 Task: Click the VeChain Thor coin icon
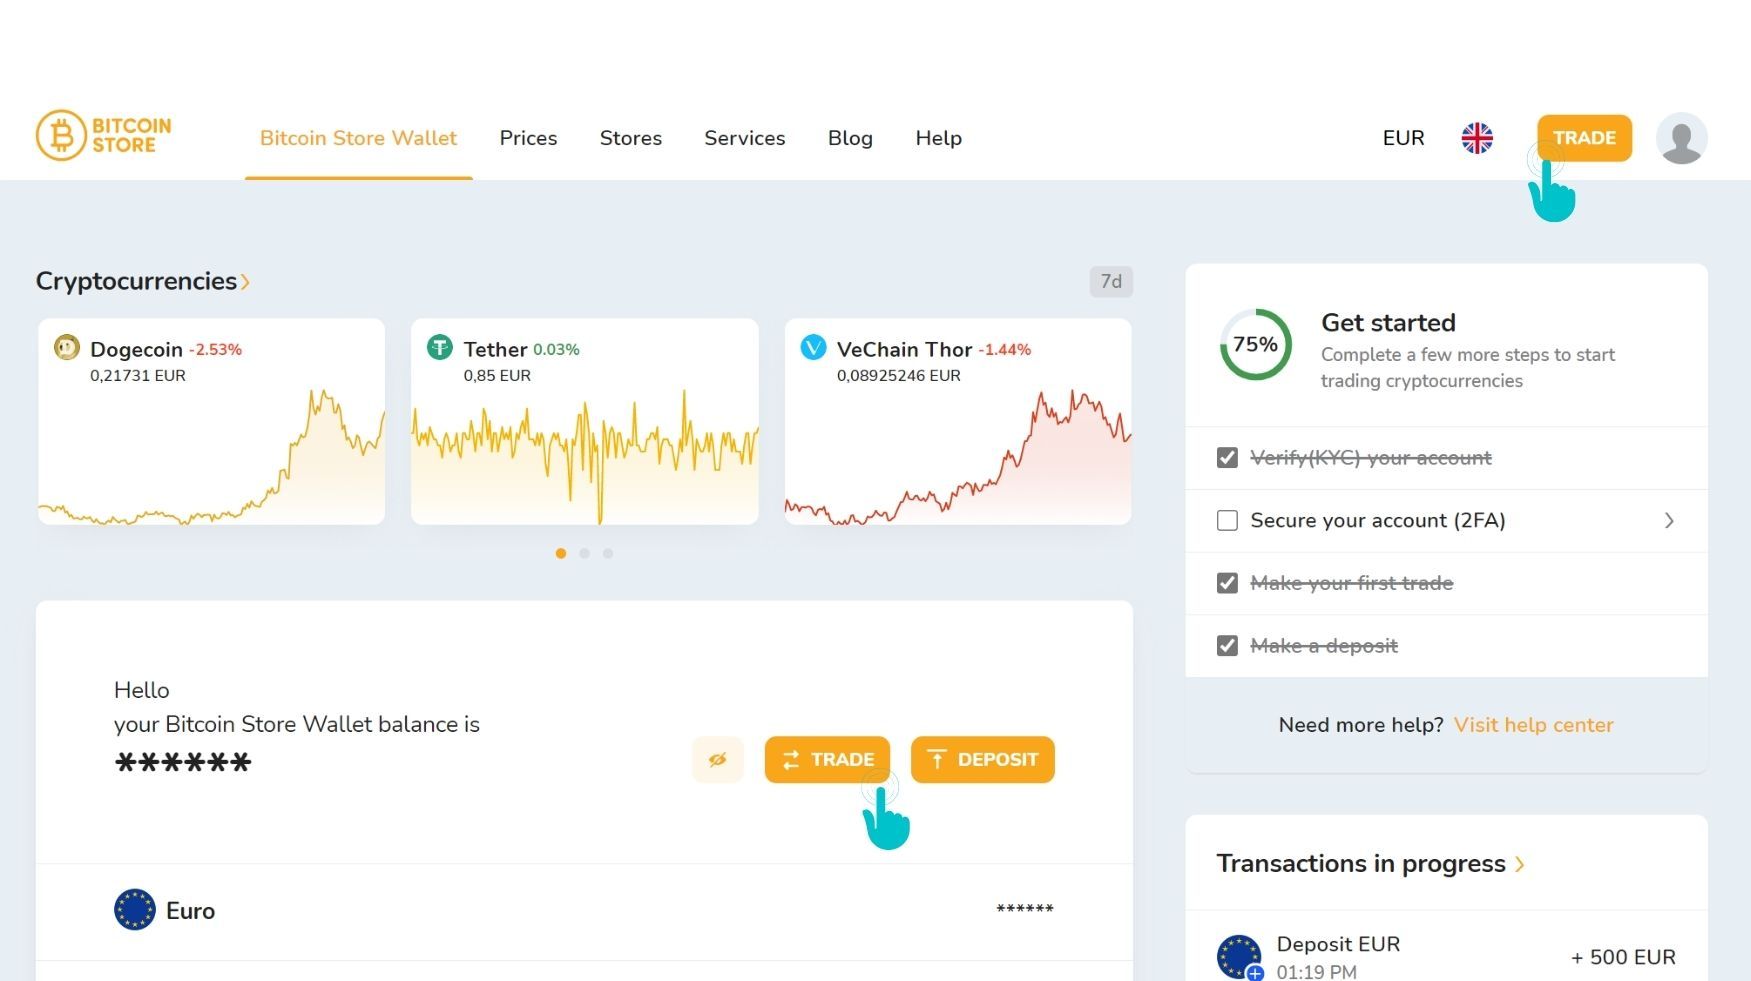(x=813, y=347)
